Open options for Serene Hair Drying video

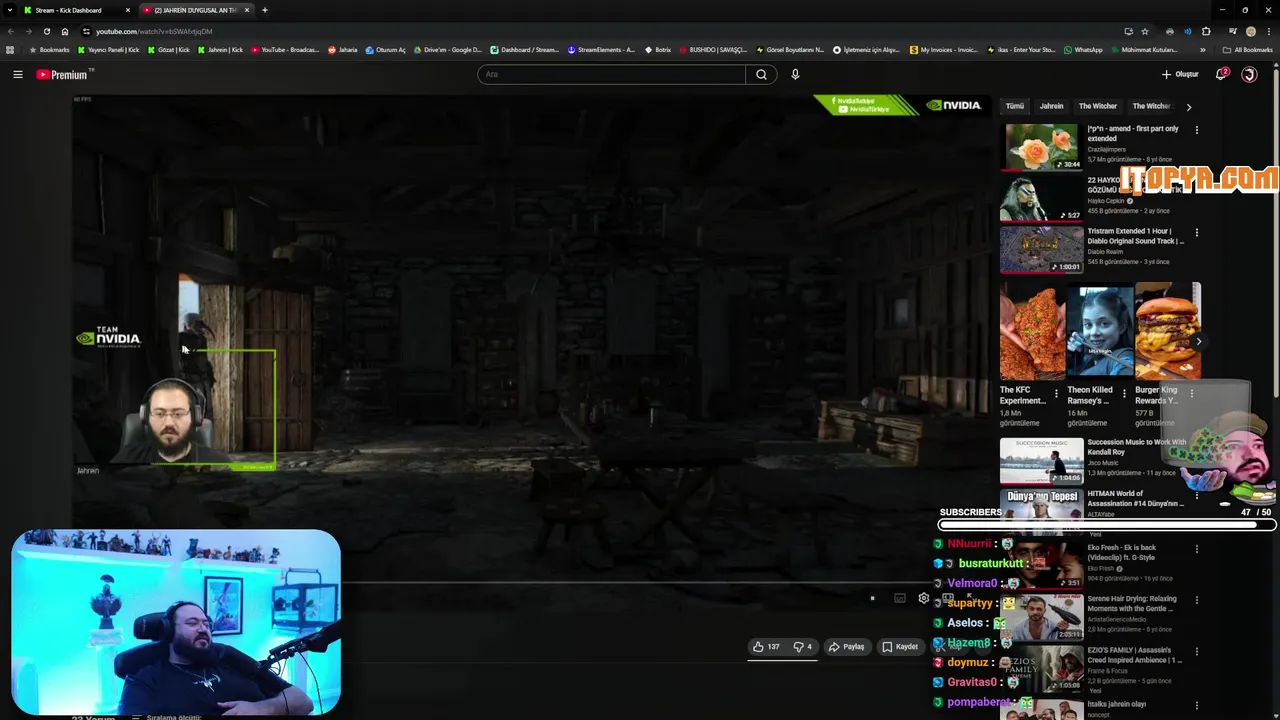coord(1196,600)
